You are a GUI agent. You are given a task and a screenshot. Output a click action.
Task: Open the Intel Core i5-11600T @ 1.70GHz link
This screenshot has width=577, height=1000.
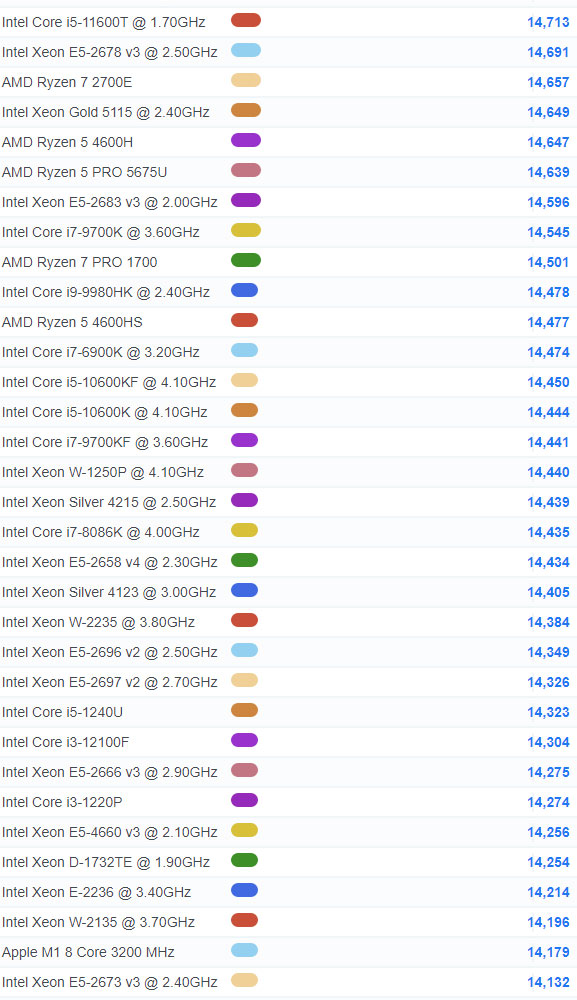click(x=103, y=22)
